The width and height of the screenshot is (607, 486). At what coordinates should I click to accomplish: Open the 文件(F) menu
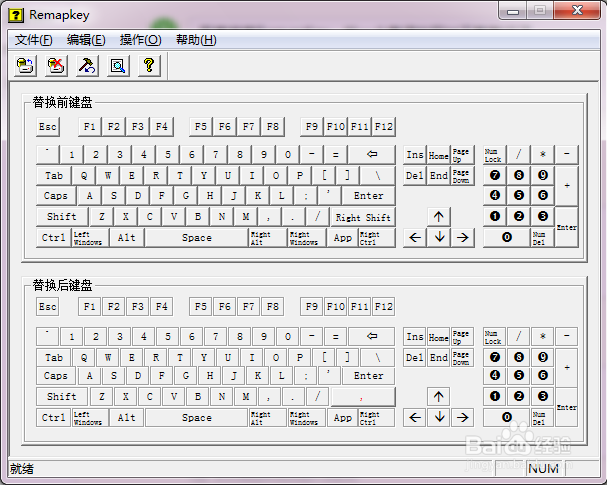click(x=34, y=40)
